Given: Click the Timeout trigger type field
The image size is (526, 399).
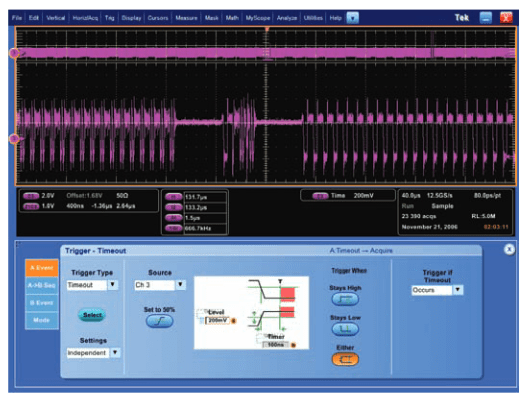Looking at the screenshot, I should coord(87,285).
